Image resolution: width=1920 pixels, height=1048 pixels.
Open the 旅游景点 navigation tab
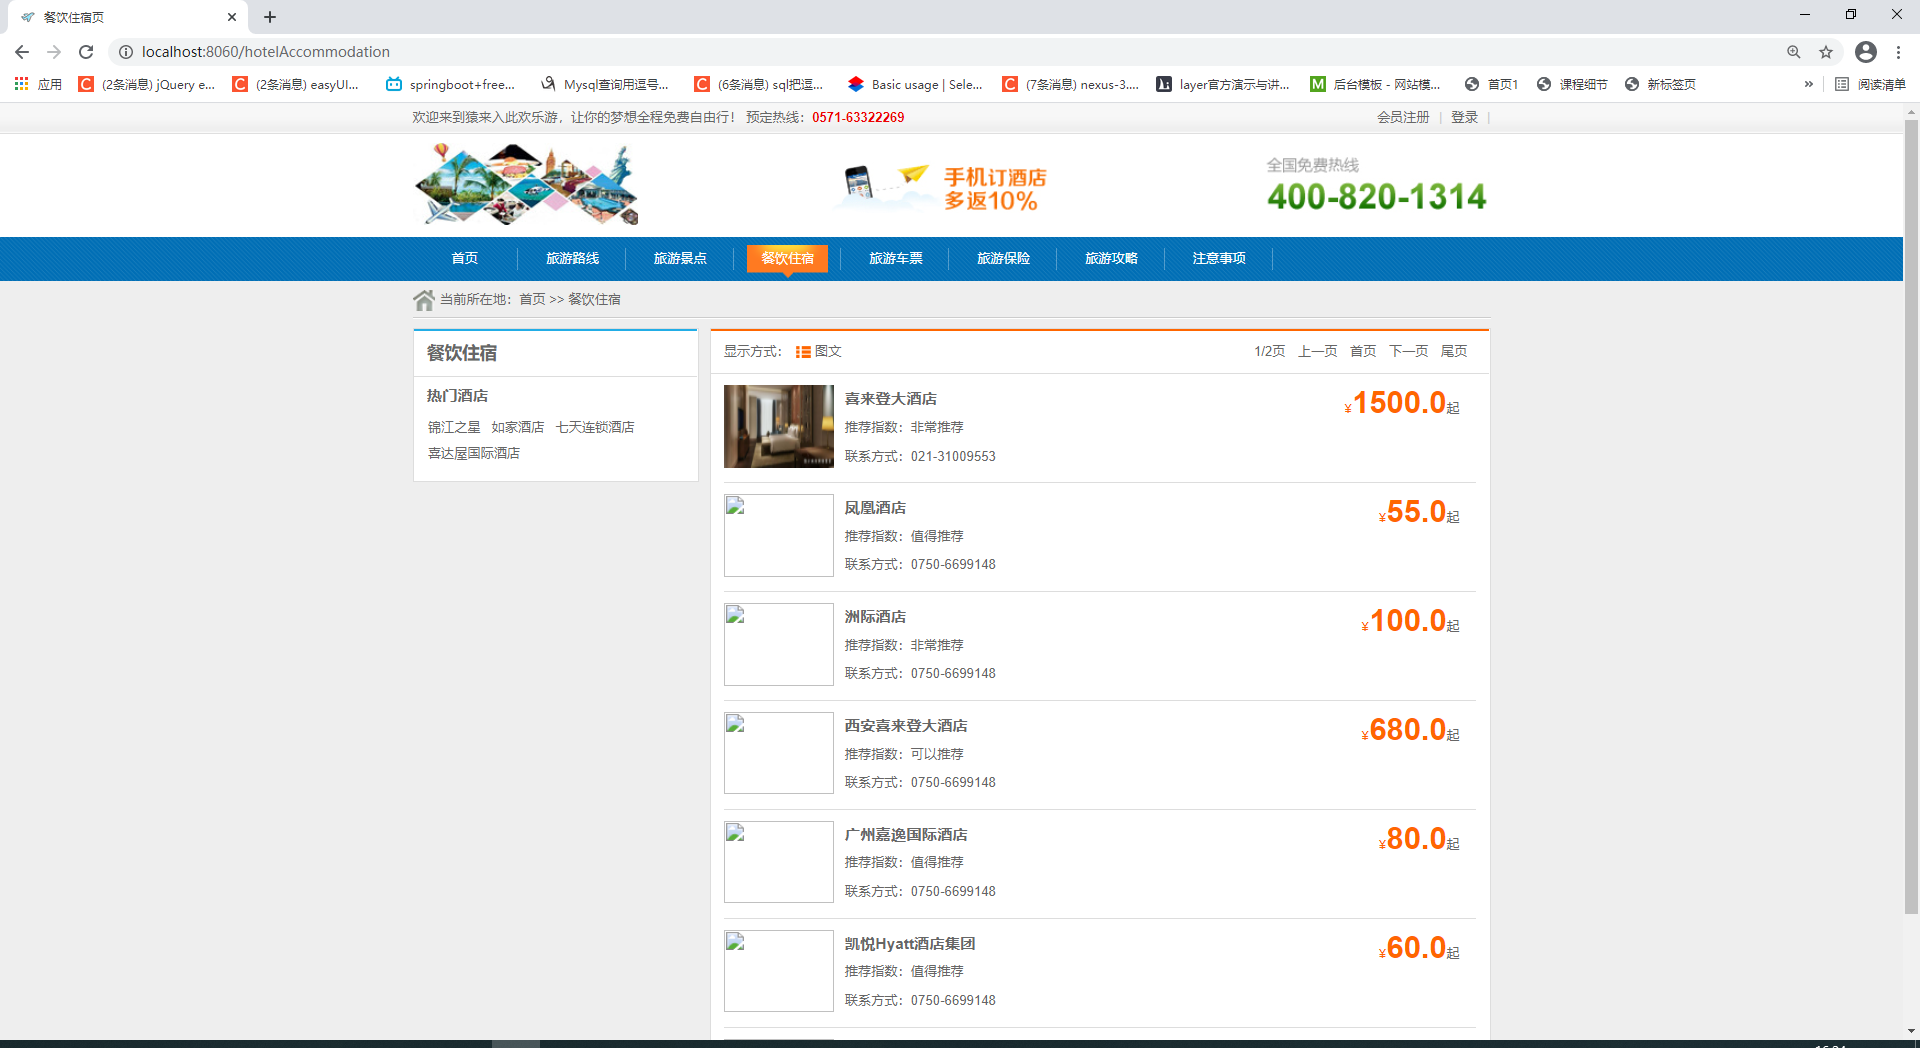click(680, 258)
